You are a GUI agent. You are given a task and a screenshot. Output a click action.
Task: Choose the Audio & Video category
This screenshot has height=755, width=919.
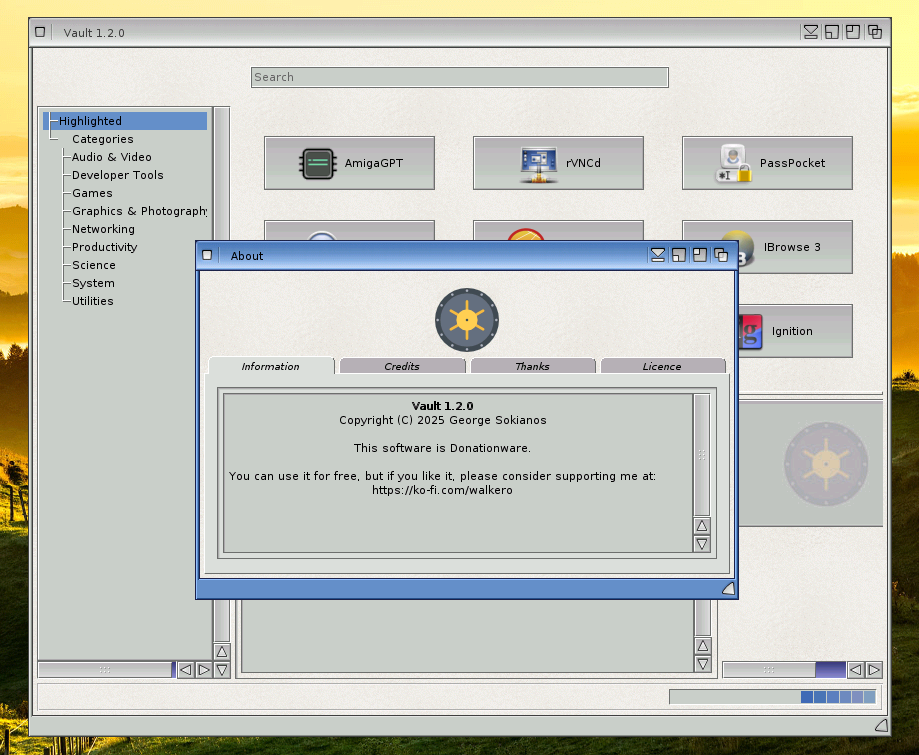coord(112,157)
